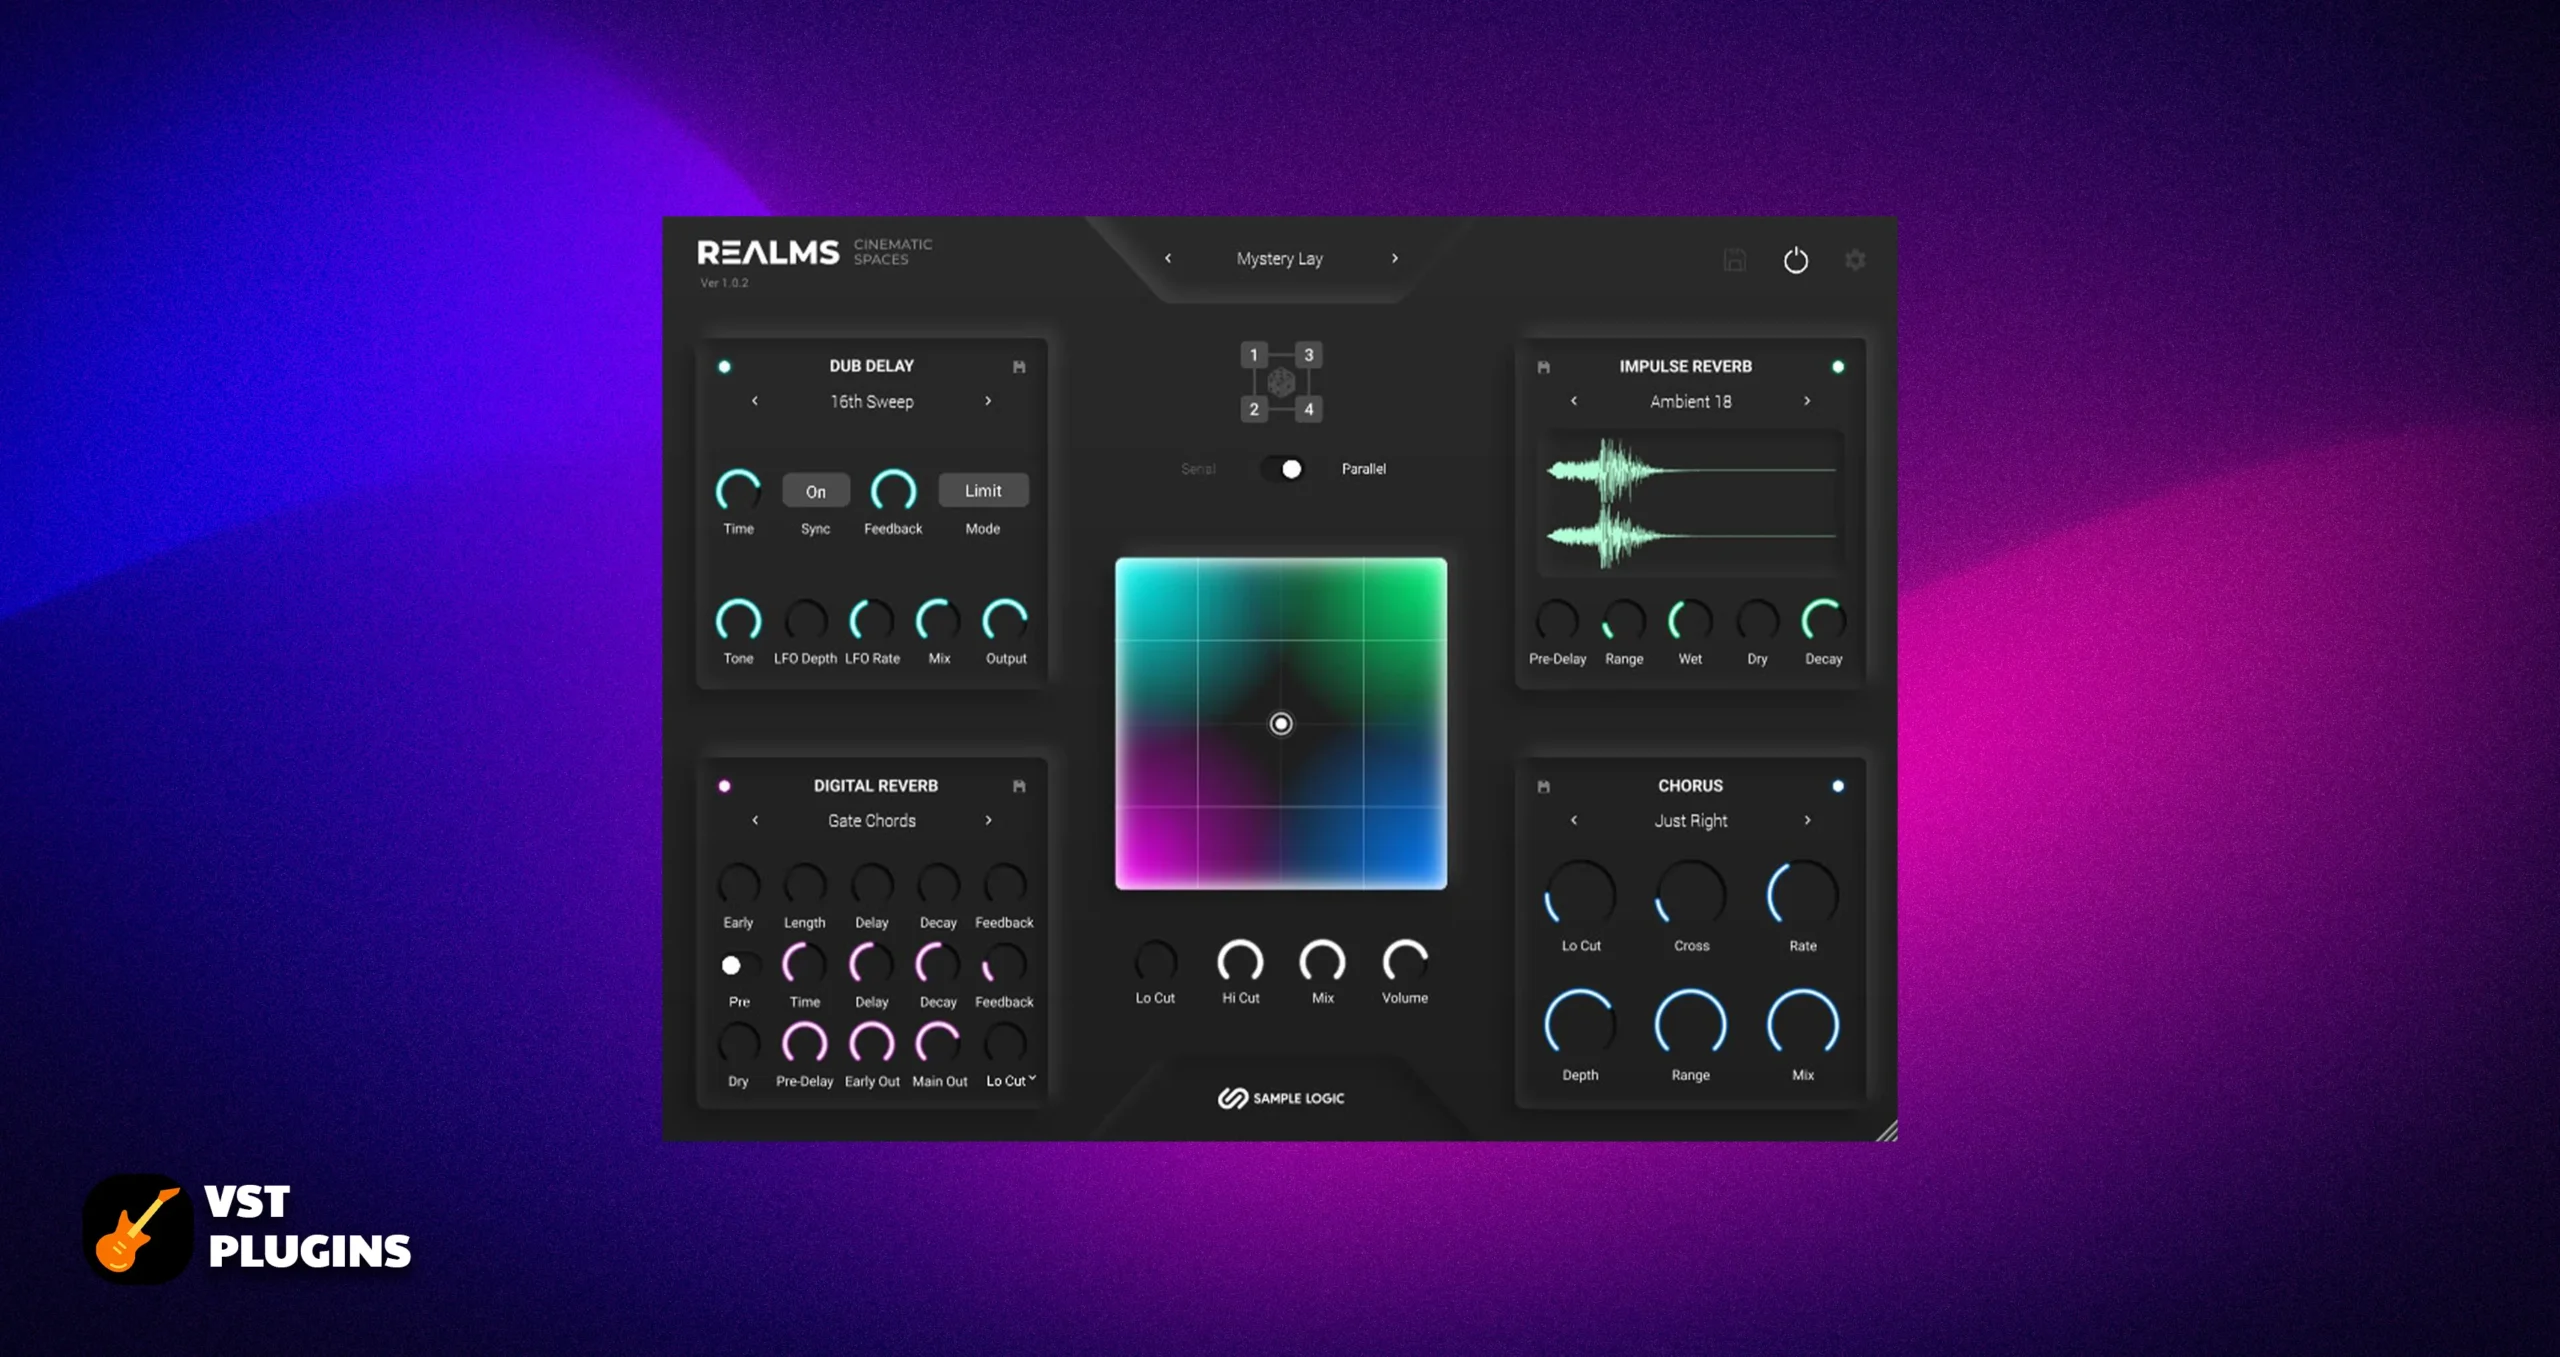Click the Sample Logic logo
This screenshot has width=2560, height=1357.
pos(1281,1098)
